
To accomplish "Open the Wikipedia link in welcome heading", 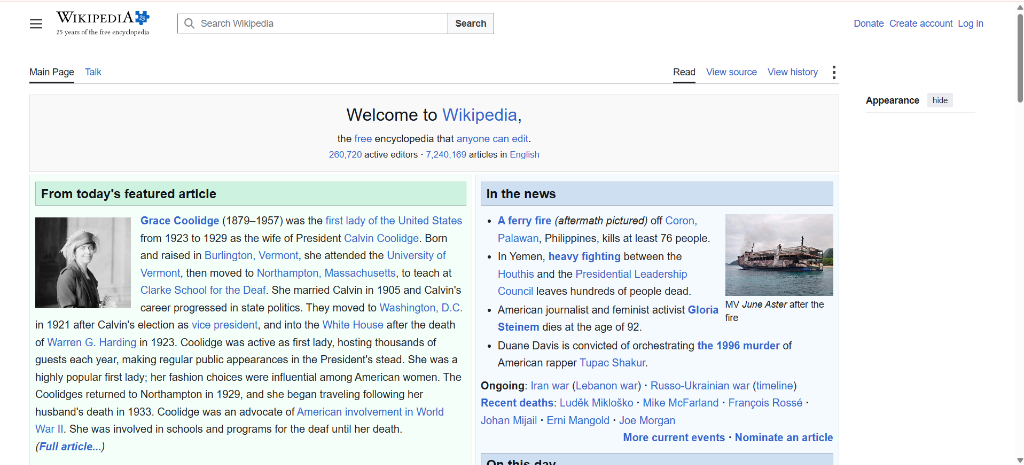I will 480,115.
